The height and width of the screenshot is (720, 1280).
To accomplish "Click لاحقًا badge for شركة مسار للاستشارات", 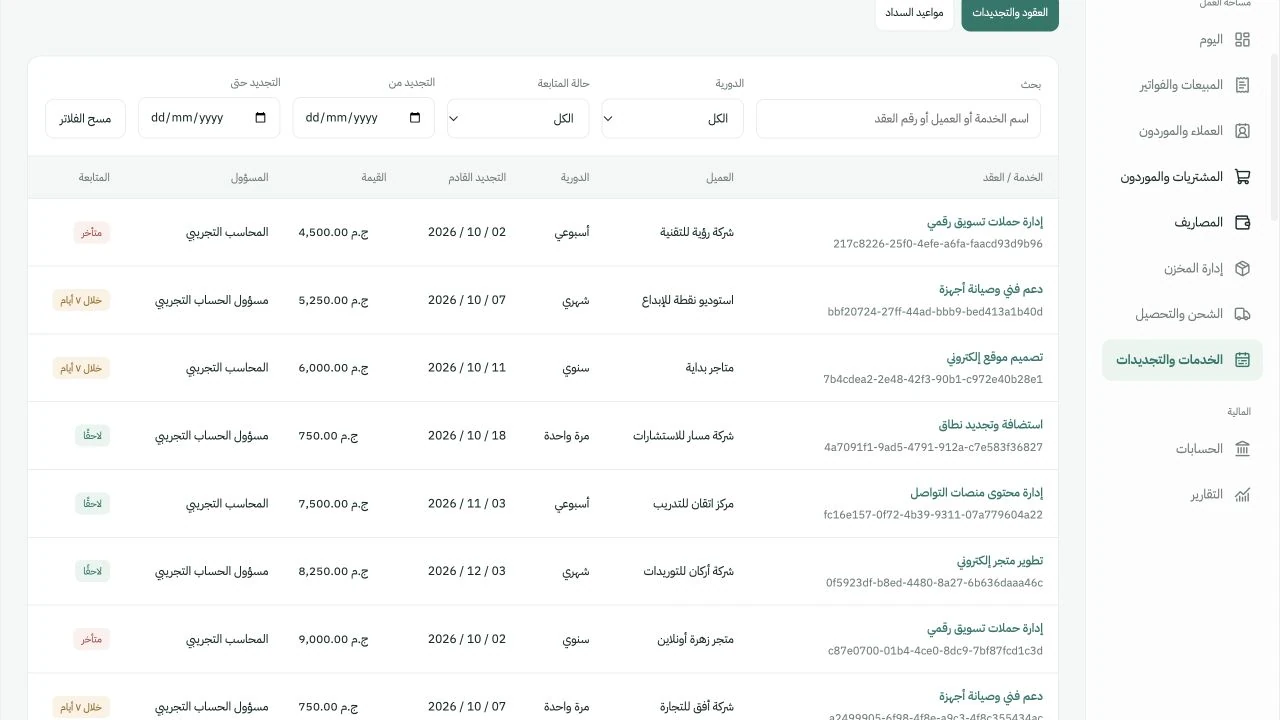I will 92,436.
